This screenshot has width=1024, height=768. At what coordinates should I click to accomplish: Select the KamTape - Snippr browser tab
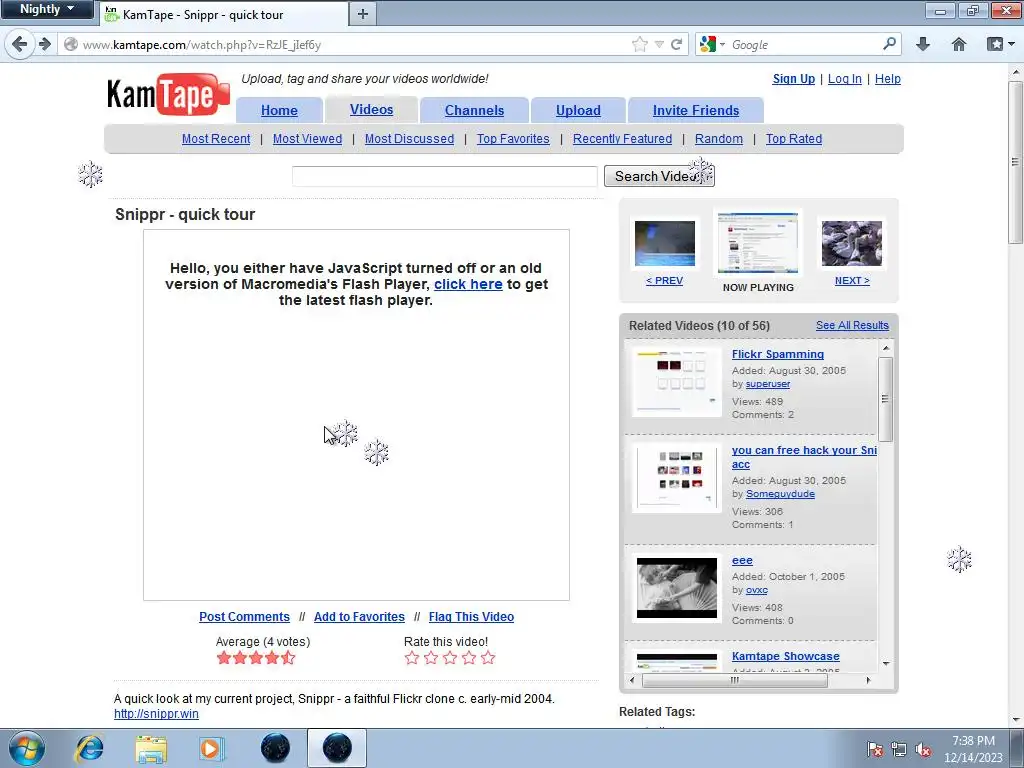click(225, 14)
